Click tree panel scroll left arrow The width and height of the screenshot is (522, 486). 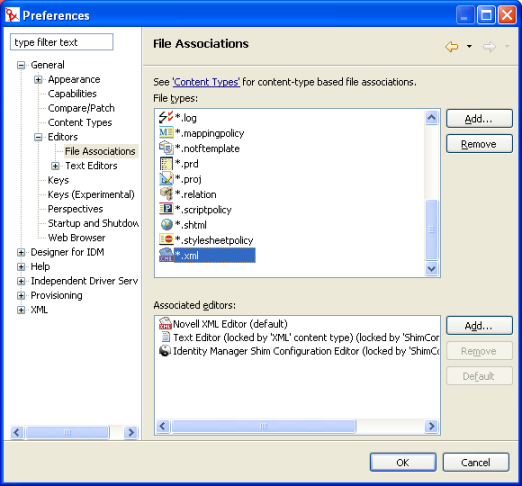17,433
